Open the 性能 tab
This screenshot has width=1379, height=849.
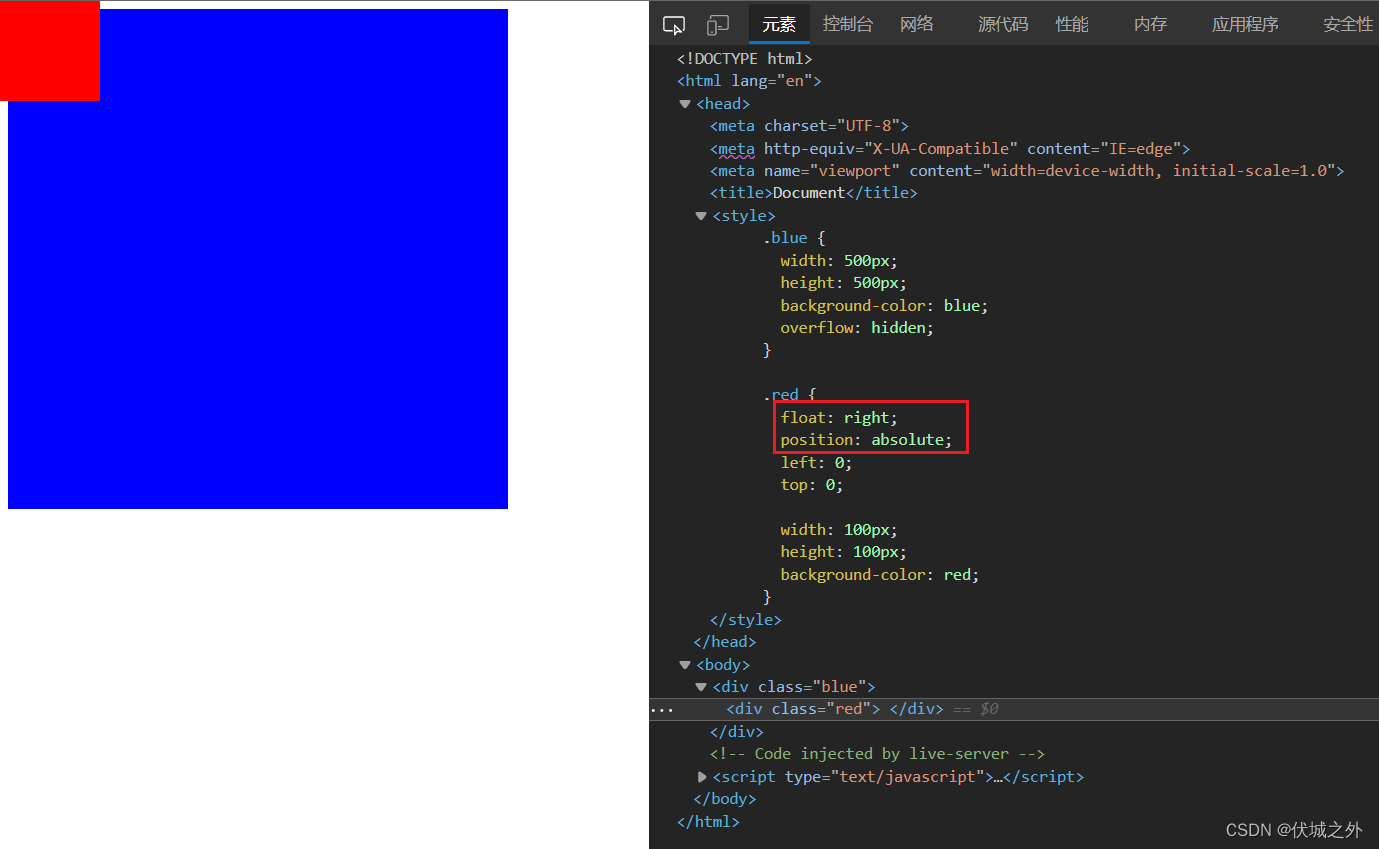pyautogui.click(x=1072, y=25)
